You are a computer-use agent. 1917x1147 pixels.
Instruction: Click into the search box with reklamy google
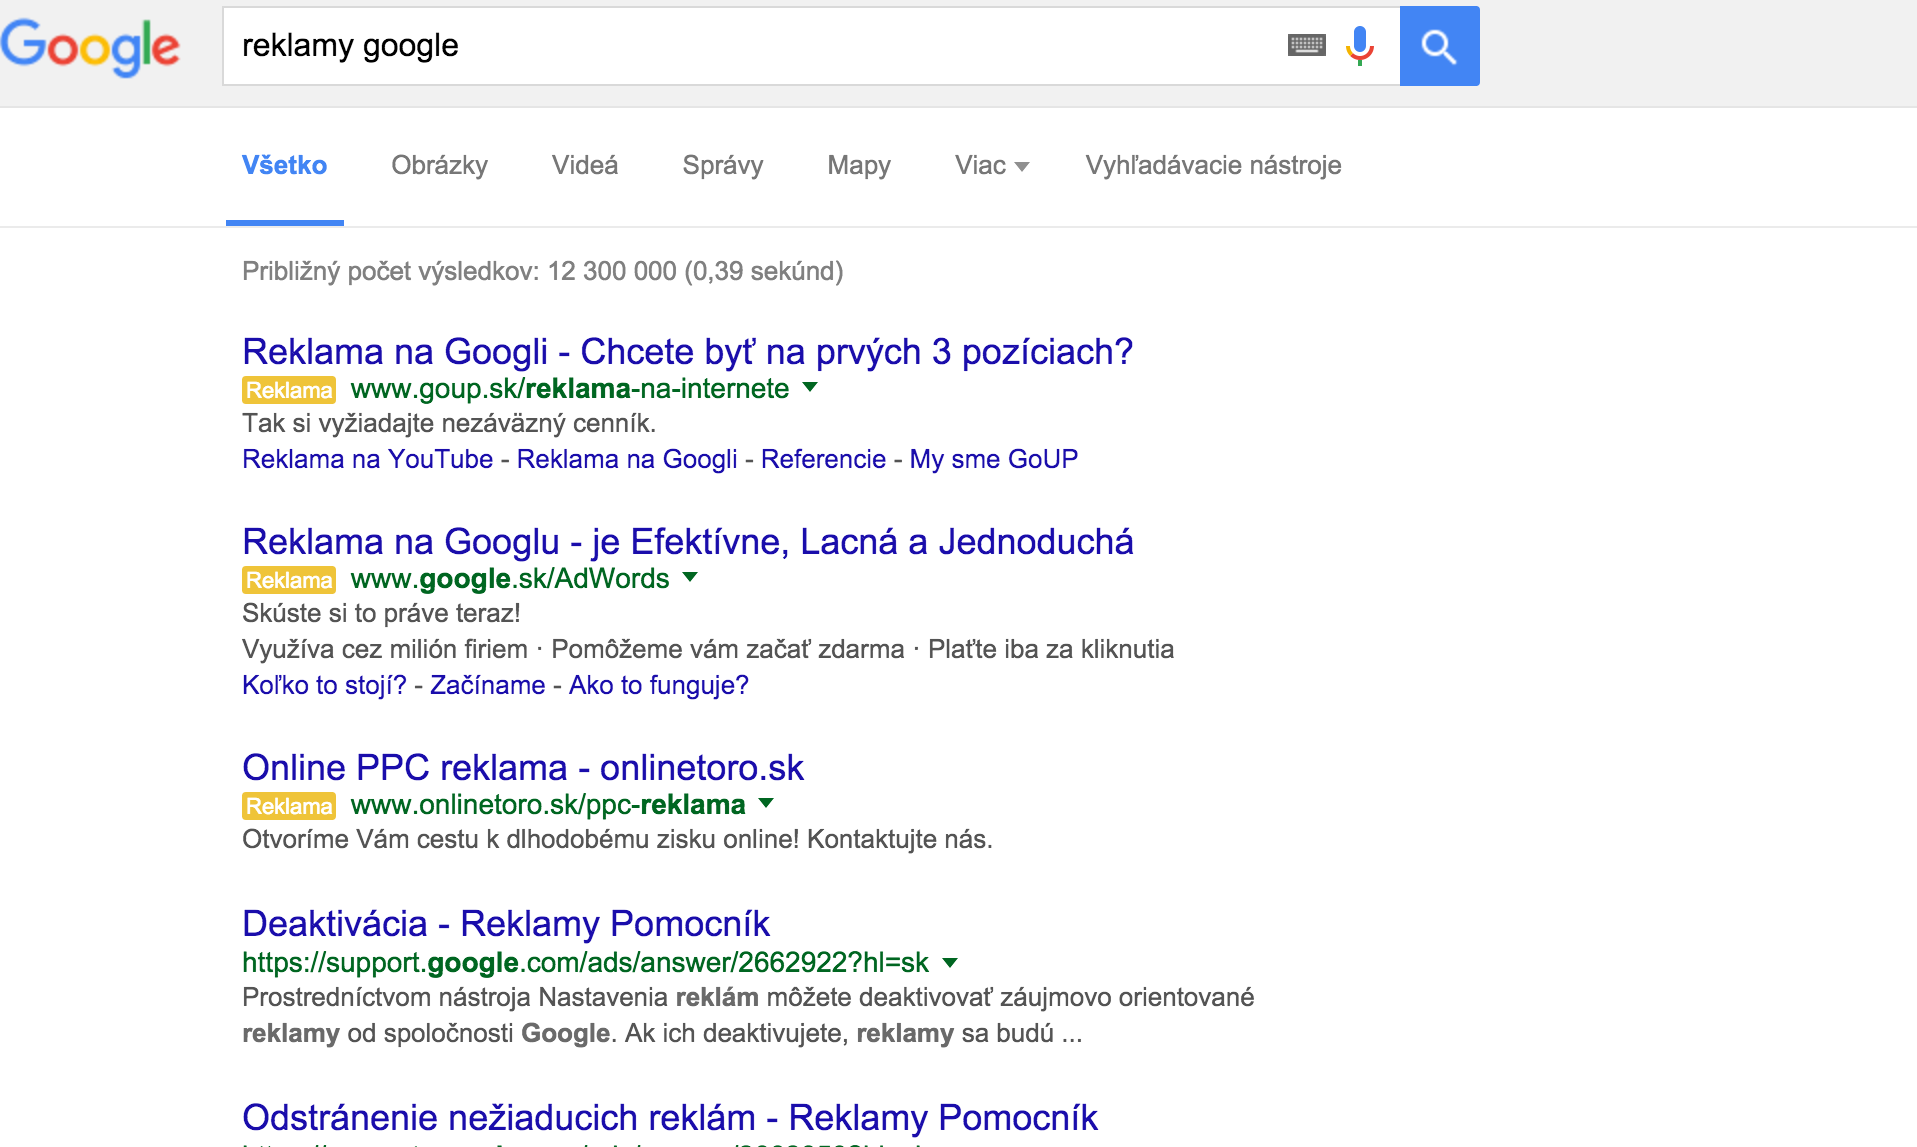click(750, 46)
